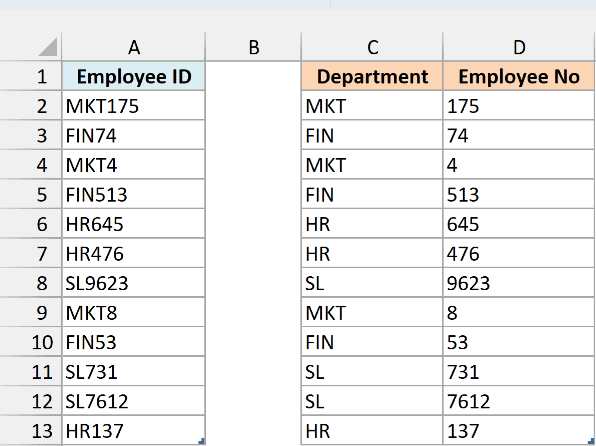Select row 11 header
The height and width of the screenshot is (446, 596).
click(30, 371)
